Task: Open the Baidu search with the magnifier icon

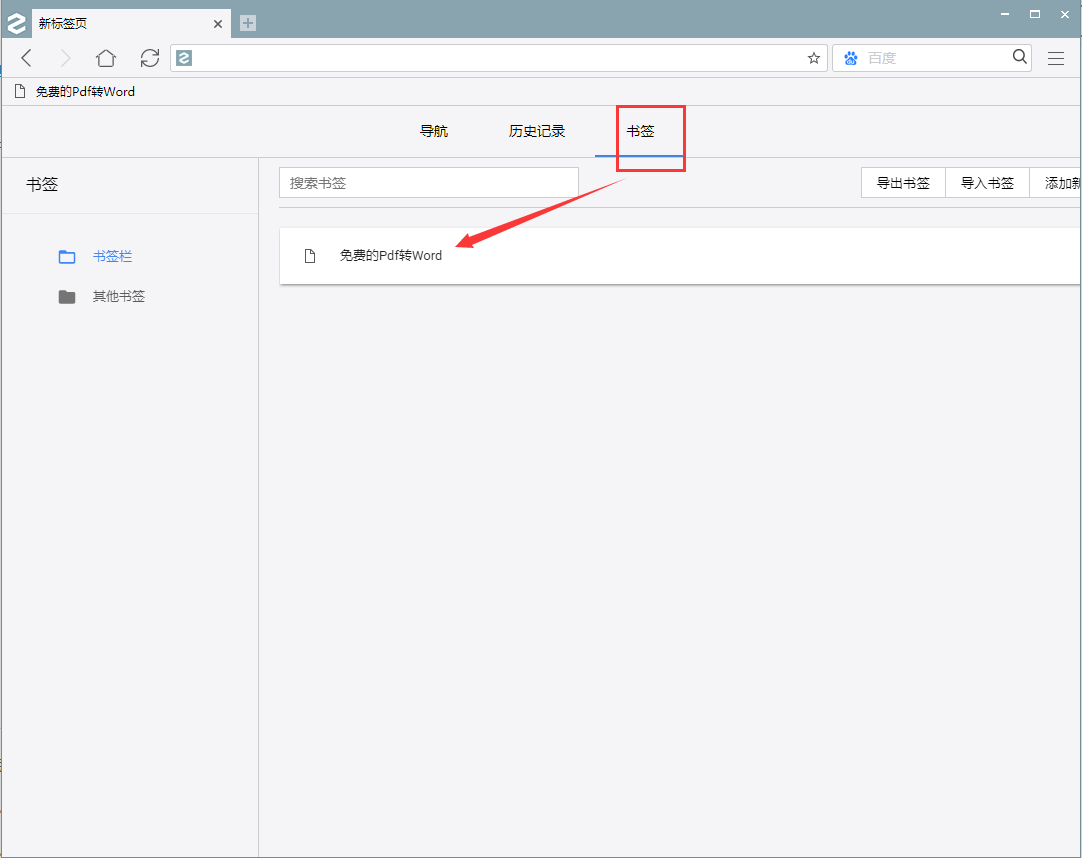Action: click(x=1018, y=57)
